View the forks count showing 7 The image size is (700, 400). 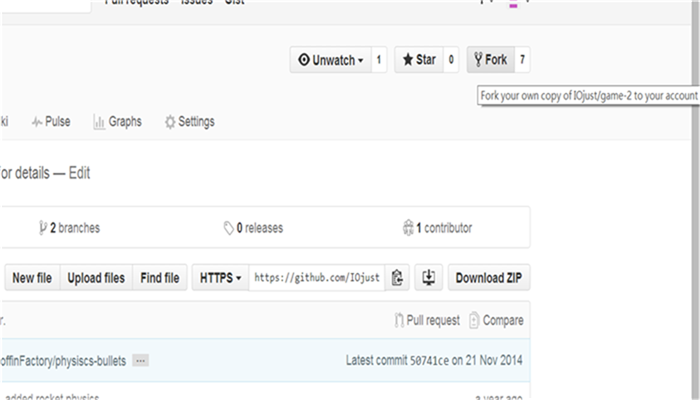pos(522,59)
